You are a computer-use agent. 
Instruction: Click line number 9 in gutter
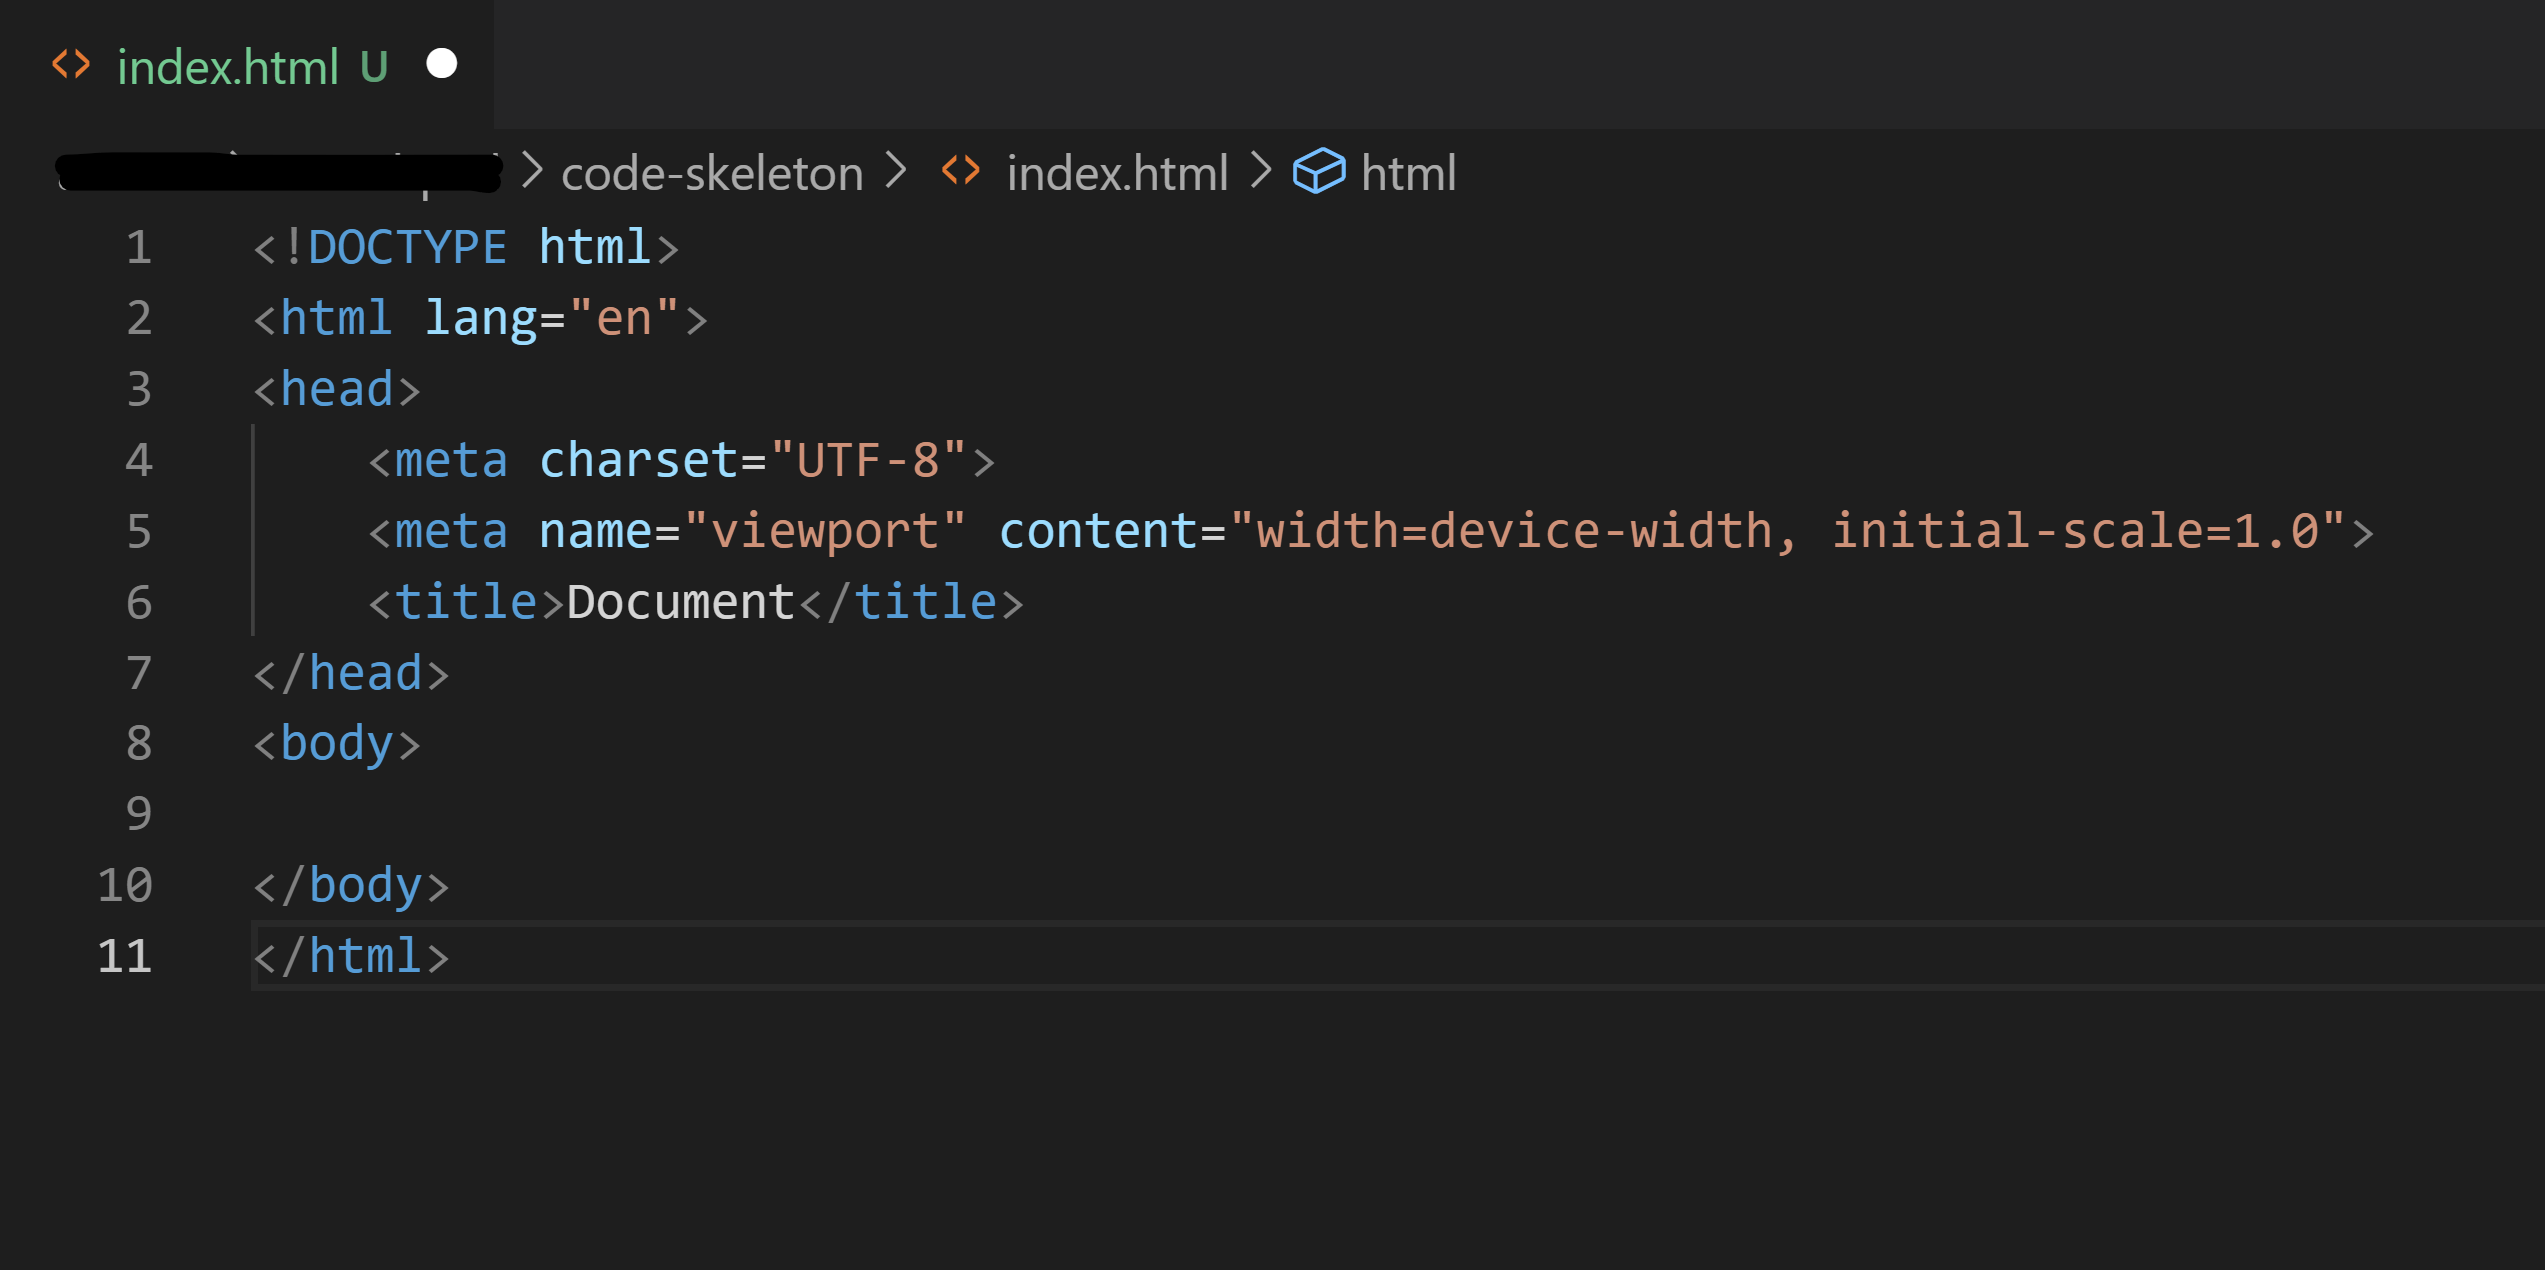[139, 815]
